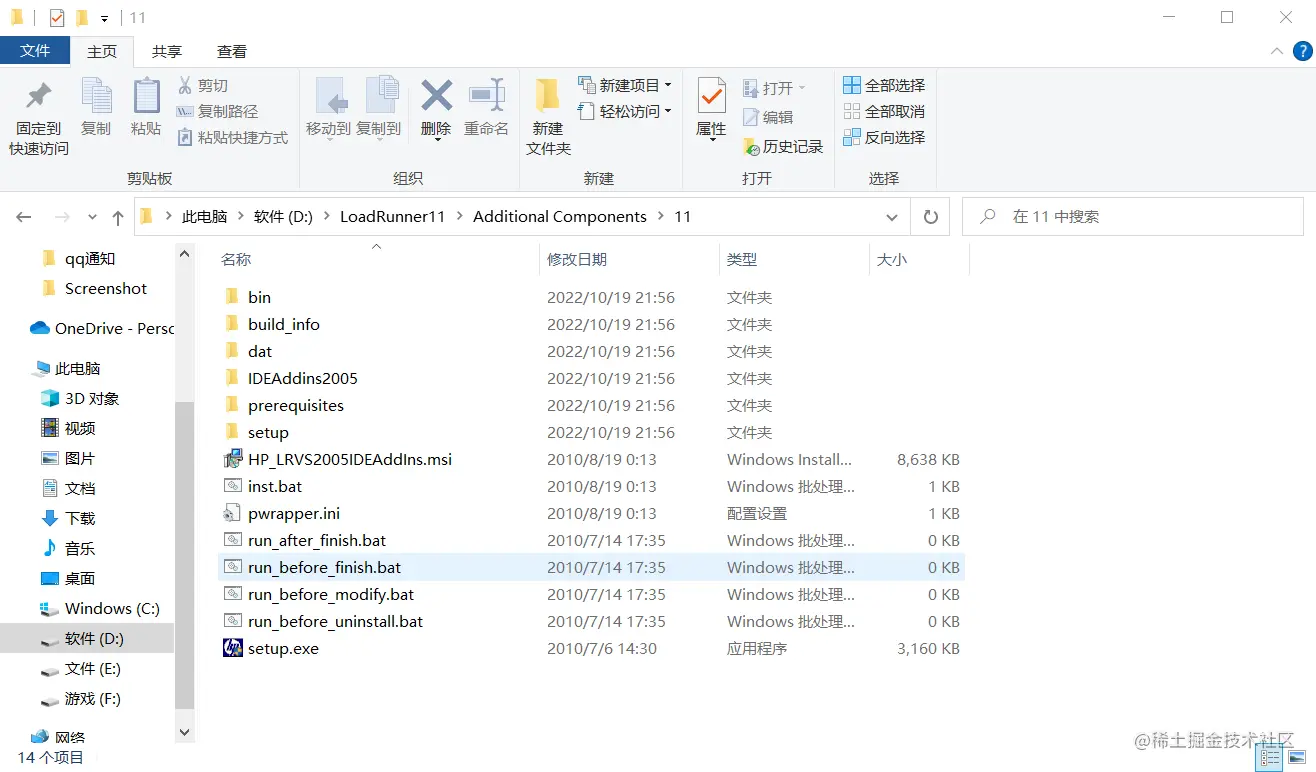Click LoadRunner11 in the address bar path

(392, 217)
